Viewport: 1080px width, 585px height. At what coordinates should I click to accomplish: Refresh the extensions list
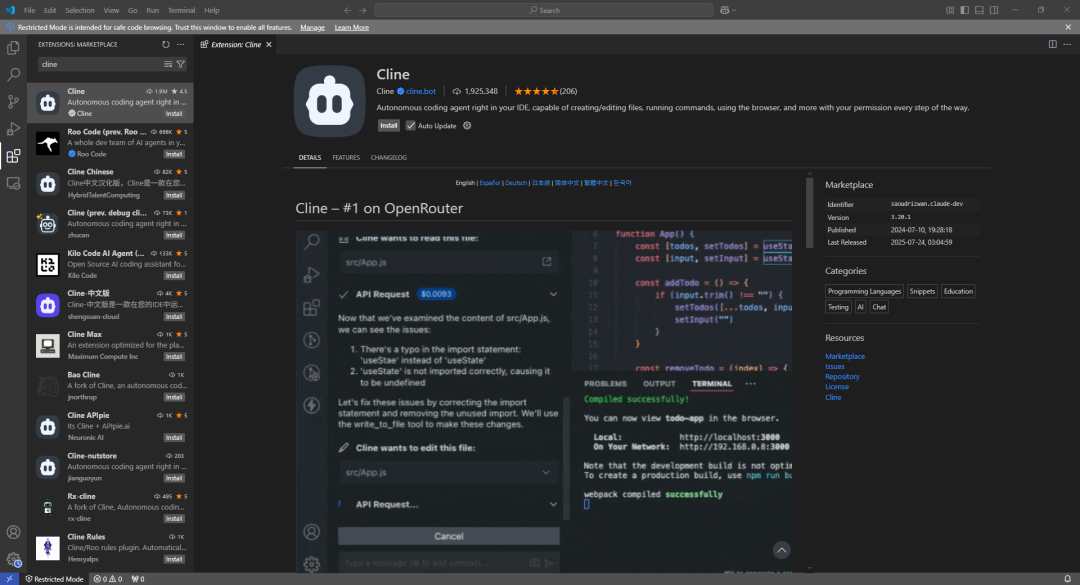(x=164, y=44)
